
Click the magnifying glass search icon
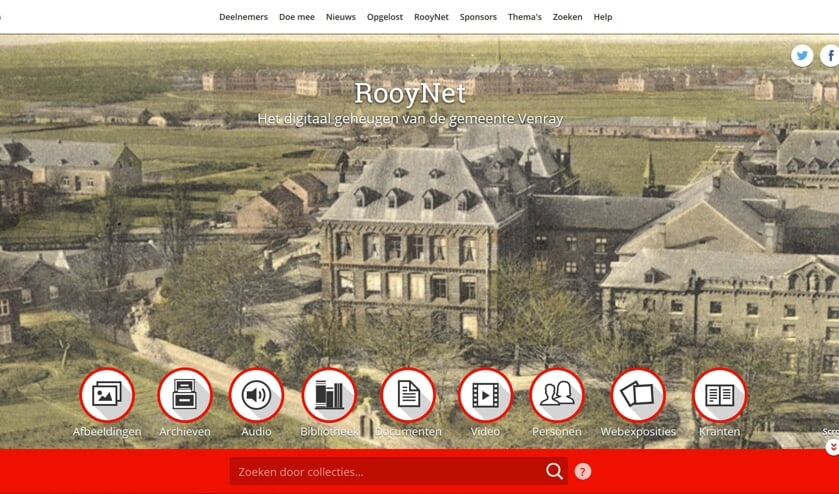[554, 471]
